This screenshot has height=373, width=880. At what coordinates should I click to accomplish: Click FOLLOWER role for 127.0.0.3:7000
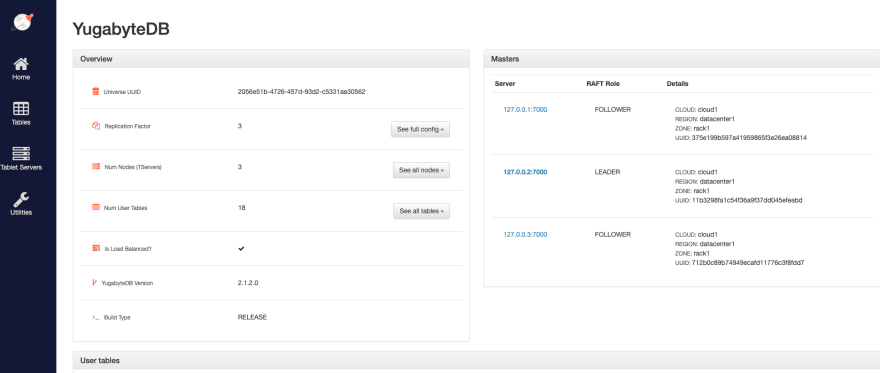(612, 234)
